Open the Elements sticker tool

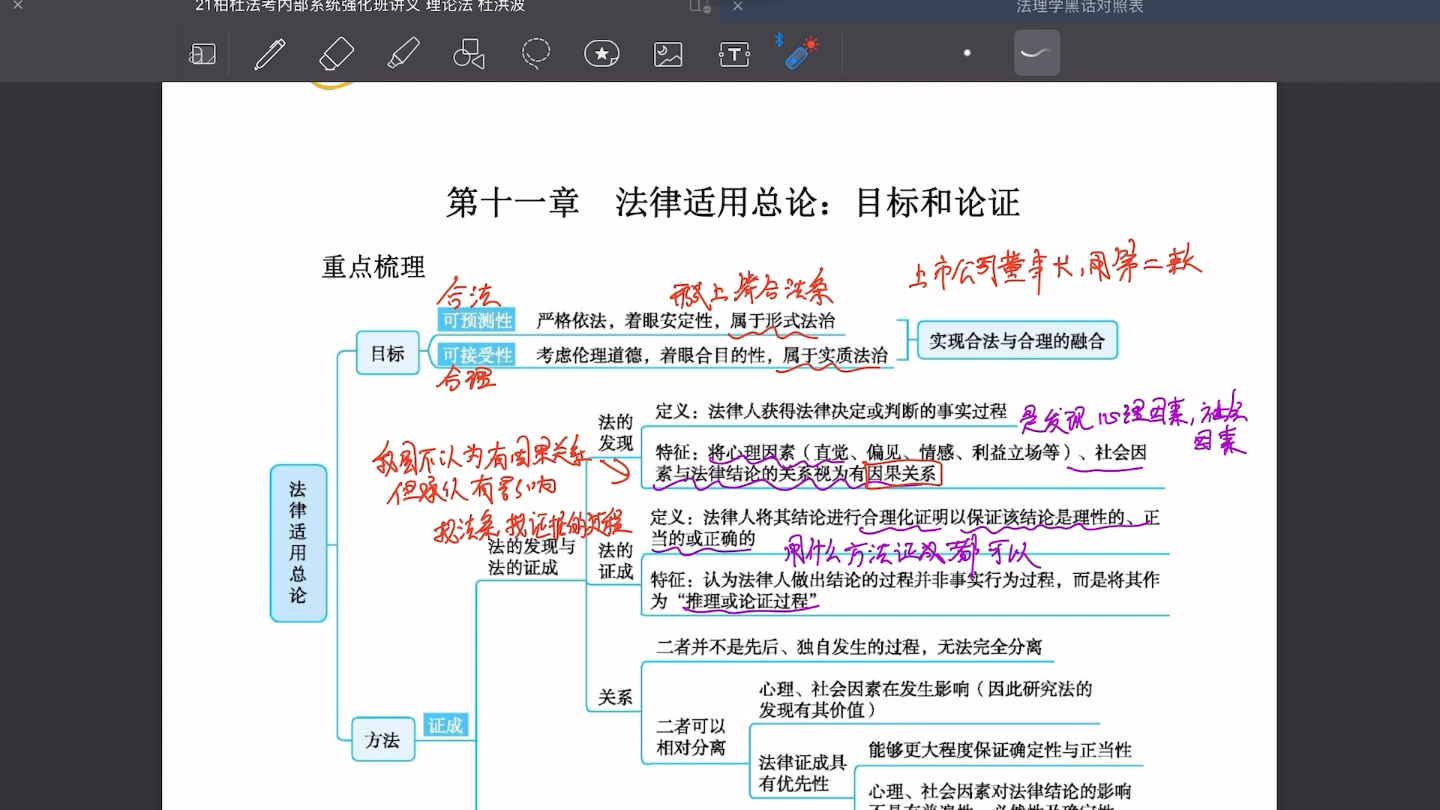pos(602,54)
